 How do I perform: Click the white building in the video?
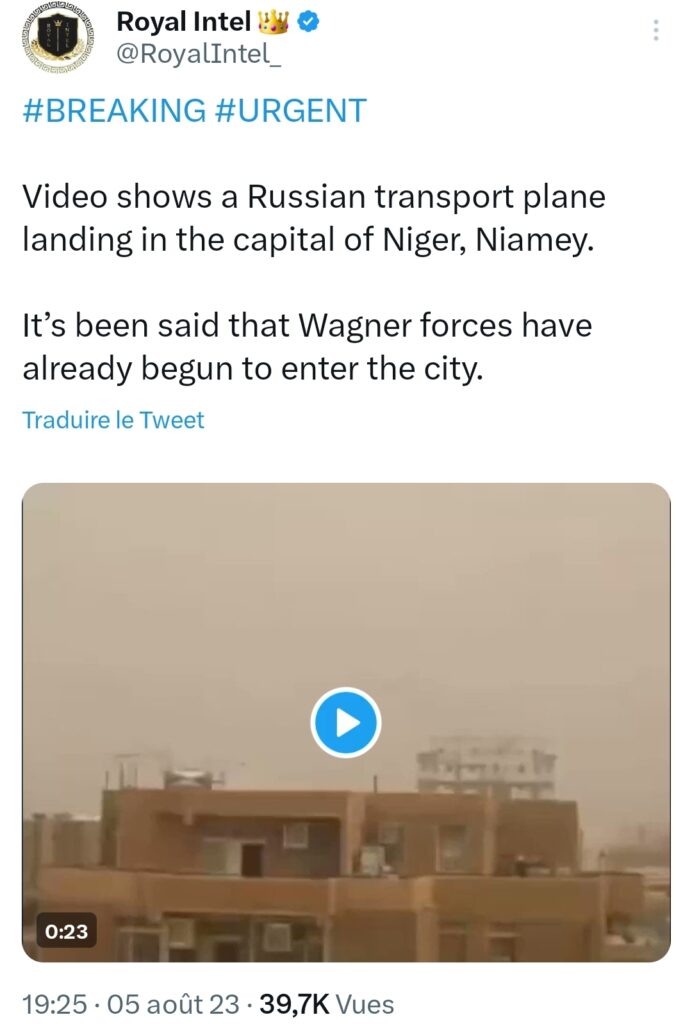tap(486, 767)
